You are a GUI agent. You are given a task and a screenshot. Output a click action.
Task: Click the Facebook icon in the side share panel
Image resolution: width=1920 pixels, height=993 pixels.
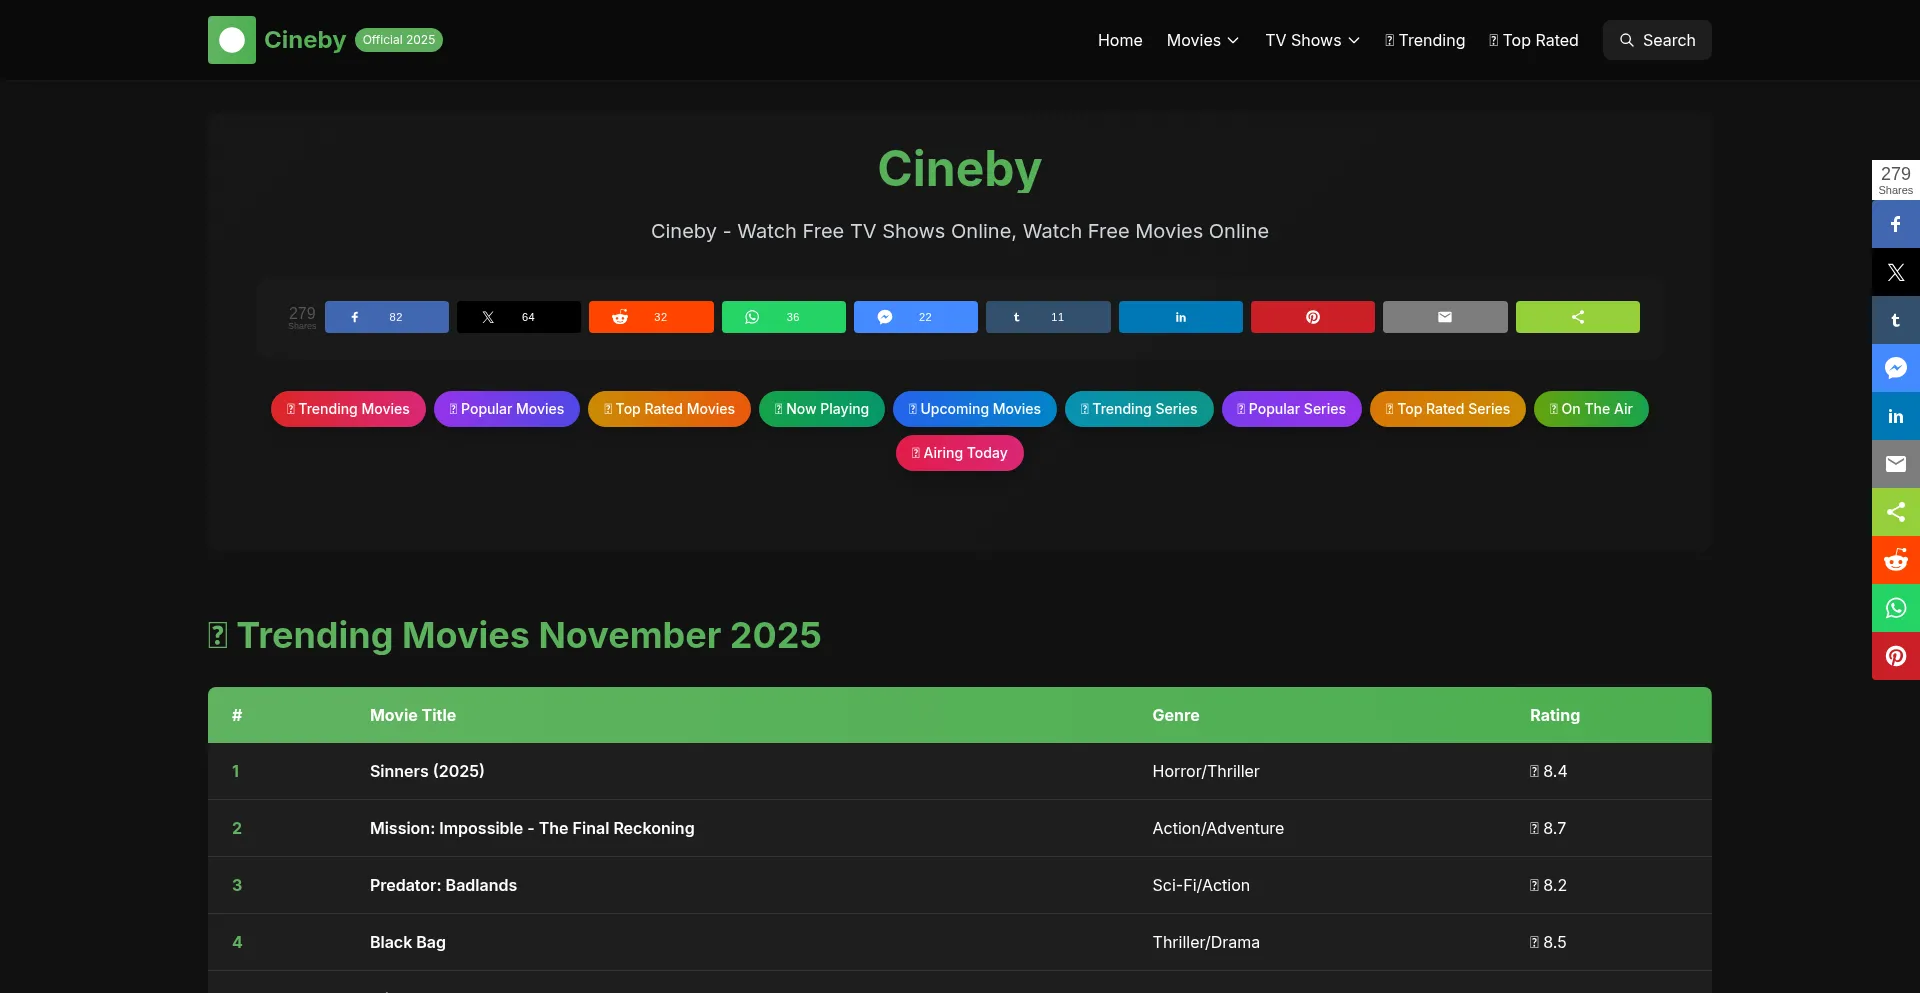click(x=1896, y=224)
